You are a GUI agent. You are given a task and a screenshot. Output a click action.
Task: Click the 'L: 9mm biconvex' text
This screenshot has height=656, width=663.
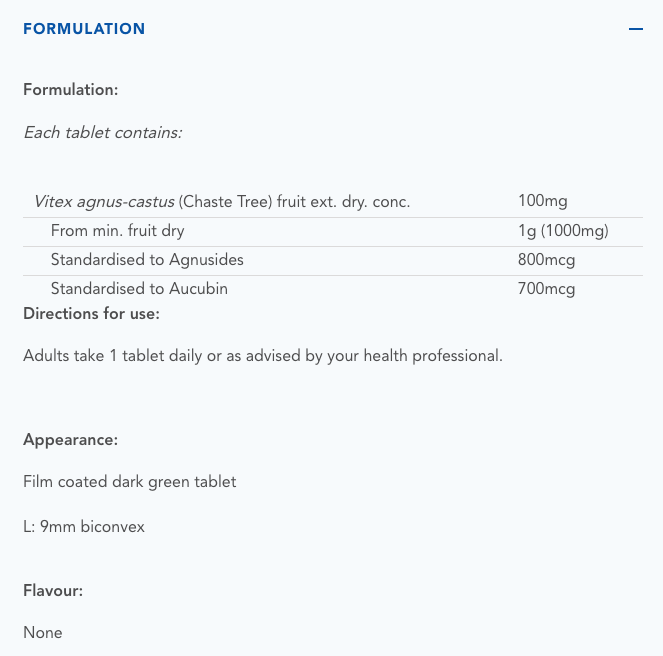tap(84, 526)
